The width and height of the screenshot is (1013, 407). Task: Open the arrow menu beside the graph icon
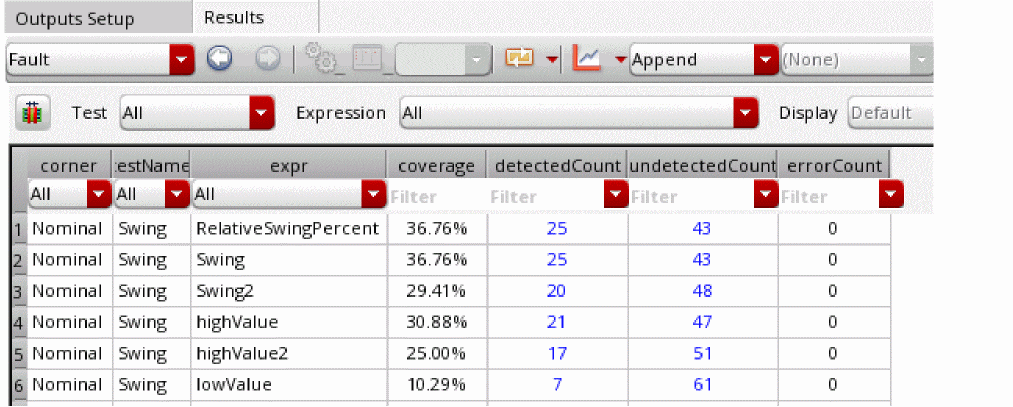coord(620,60)
